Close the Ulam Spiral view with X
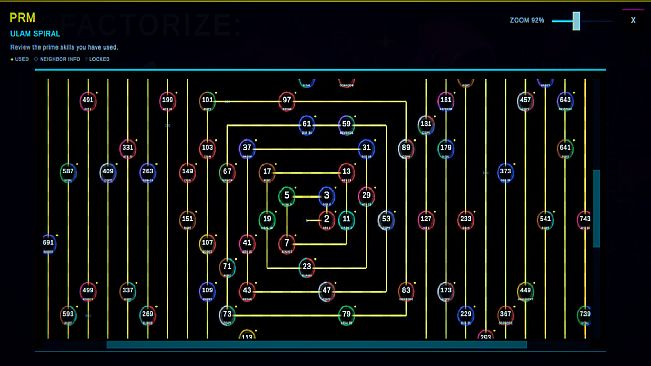Screen dimensions: 651x366 coord(633,20)
